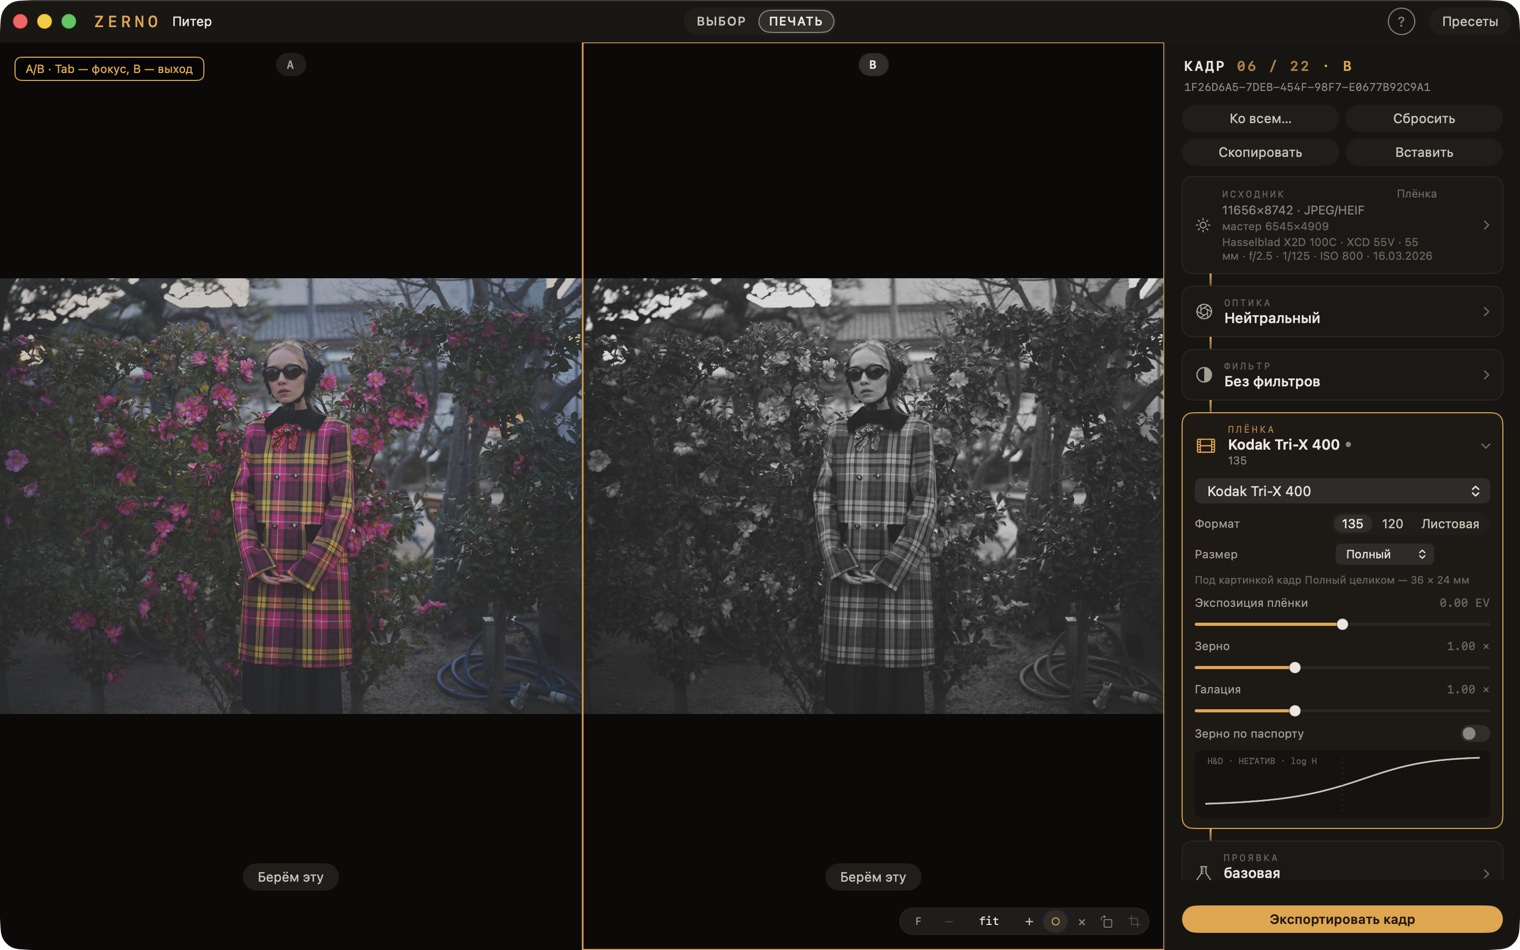Rotate the frame with rotate icon
Viewport: 1520px width, 950px height.
coord(1107,922)
